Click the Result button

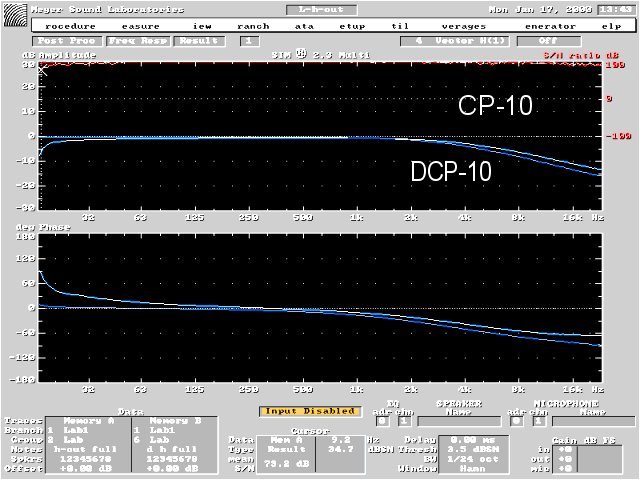[199, 41]
